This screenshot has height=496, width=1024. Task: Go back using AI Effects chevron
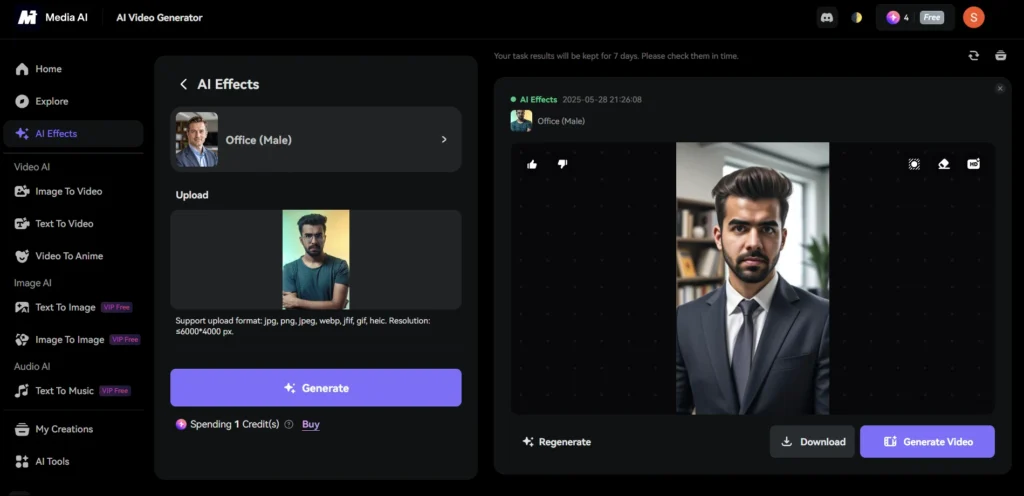183,85
